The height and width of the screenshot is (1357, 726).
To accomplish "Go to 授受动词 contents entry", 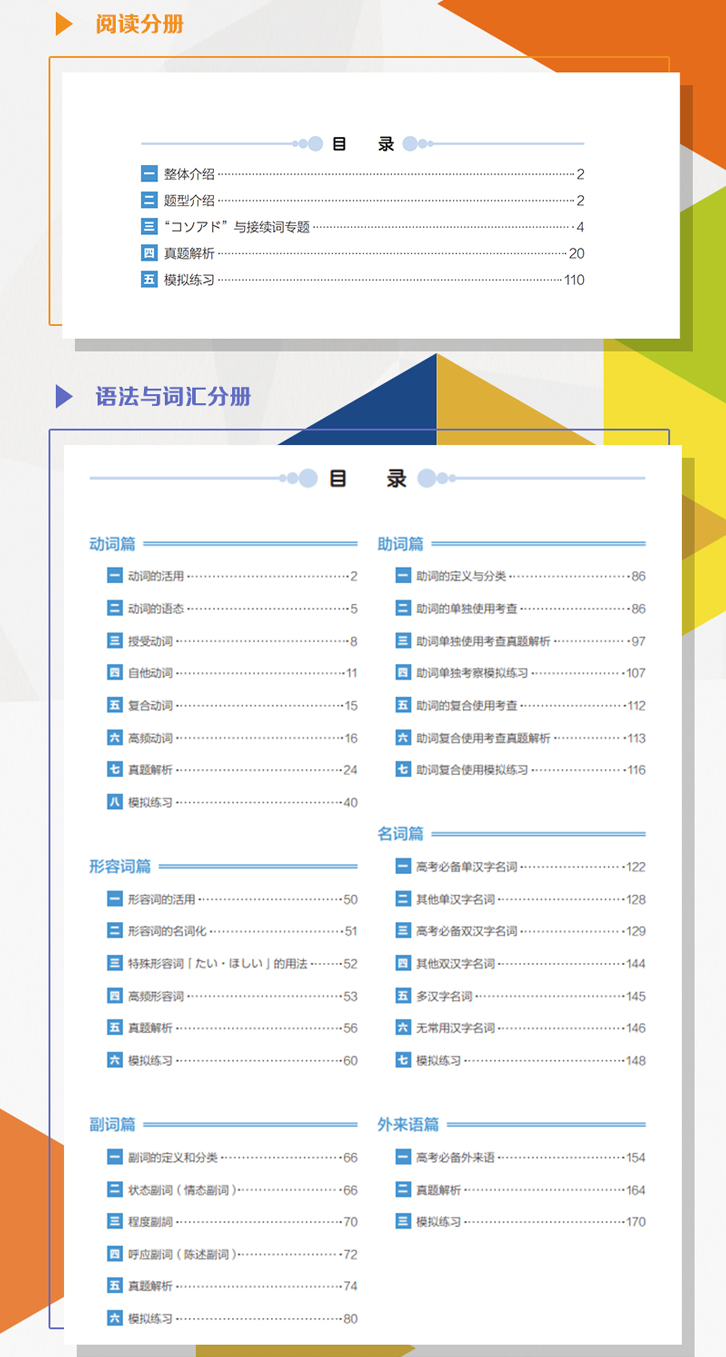I will (150, 641).
